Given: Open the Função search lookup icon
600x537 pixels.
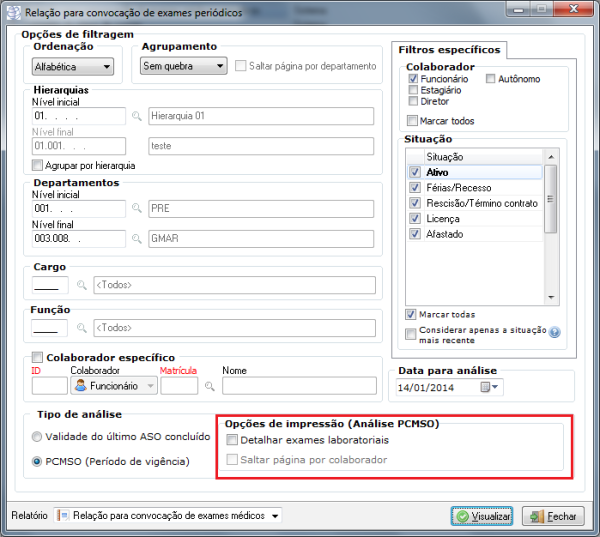Looking at the screenshot, I should (x=82, y=327).
